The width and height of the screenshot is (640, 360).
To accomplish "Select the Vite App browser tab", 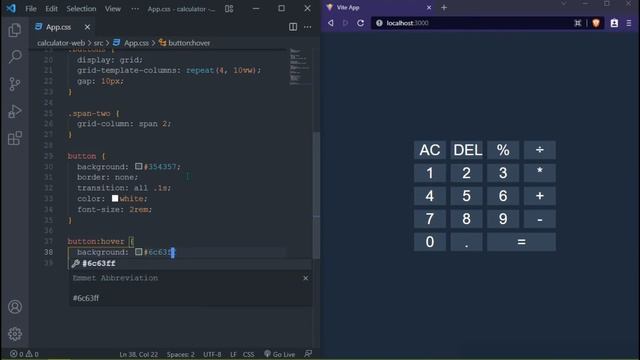I will (378, 7).
